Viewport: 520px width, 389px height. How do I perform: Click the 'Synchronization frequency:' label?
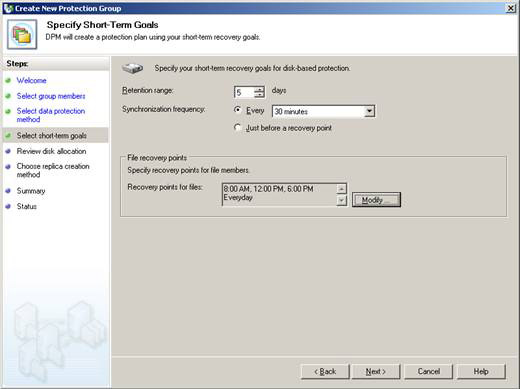tap(163, 109)
